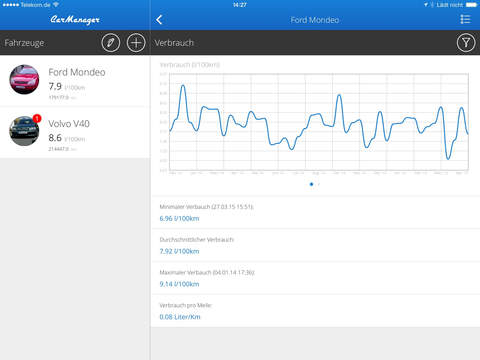Open the Minimaler Verbrauch 6.96 l/100km row
Viewport: 480px width, 360px height.
click(x=316, y=212)
